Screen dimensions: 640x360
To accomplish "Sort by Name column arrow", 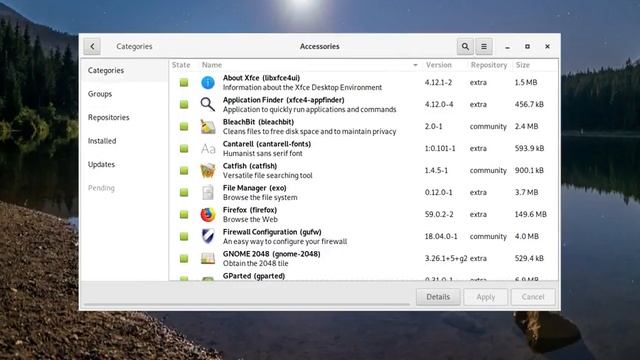I will (415, 65).
